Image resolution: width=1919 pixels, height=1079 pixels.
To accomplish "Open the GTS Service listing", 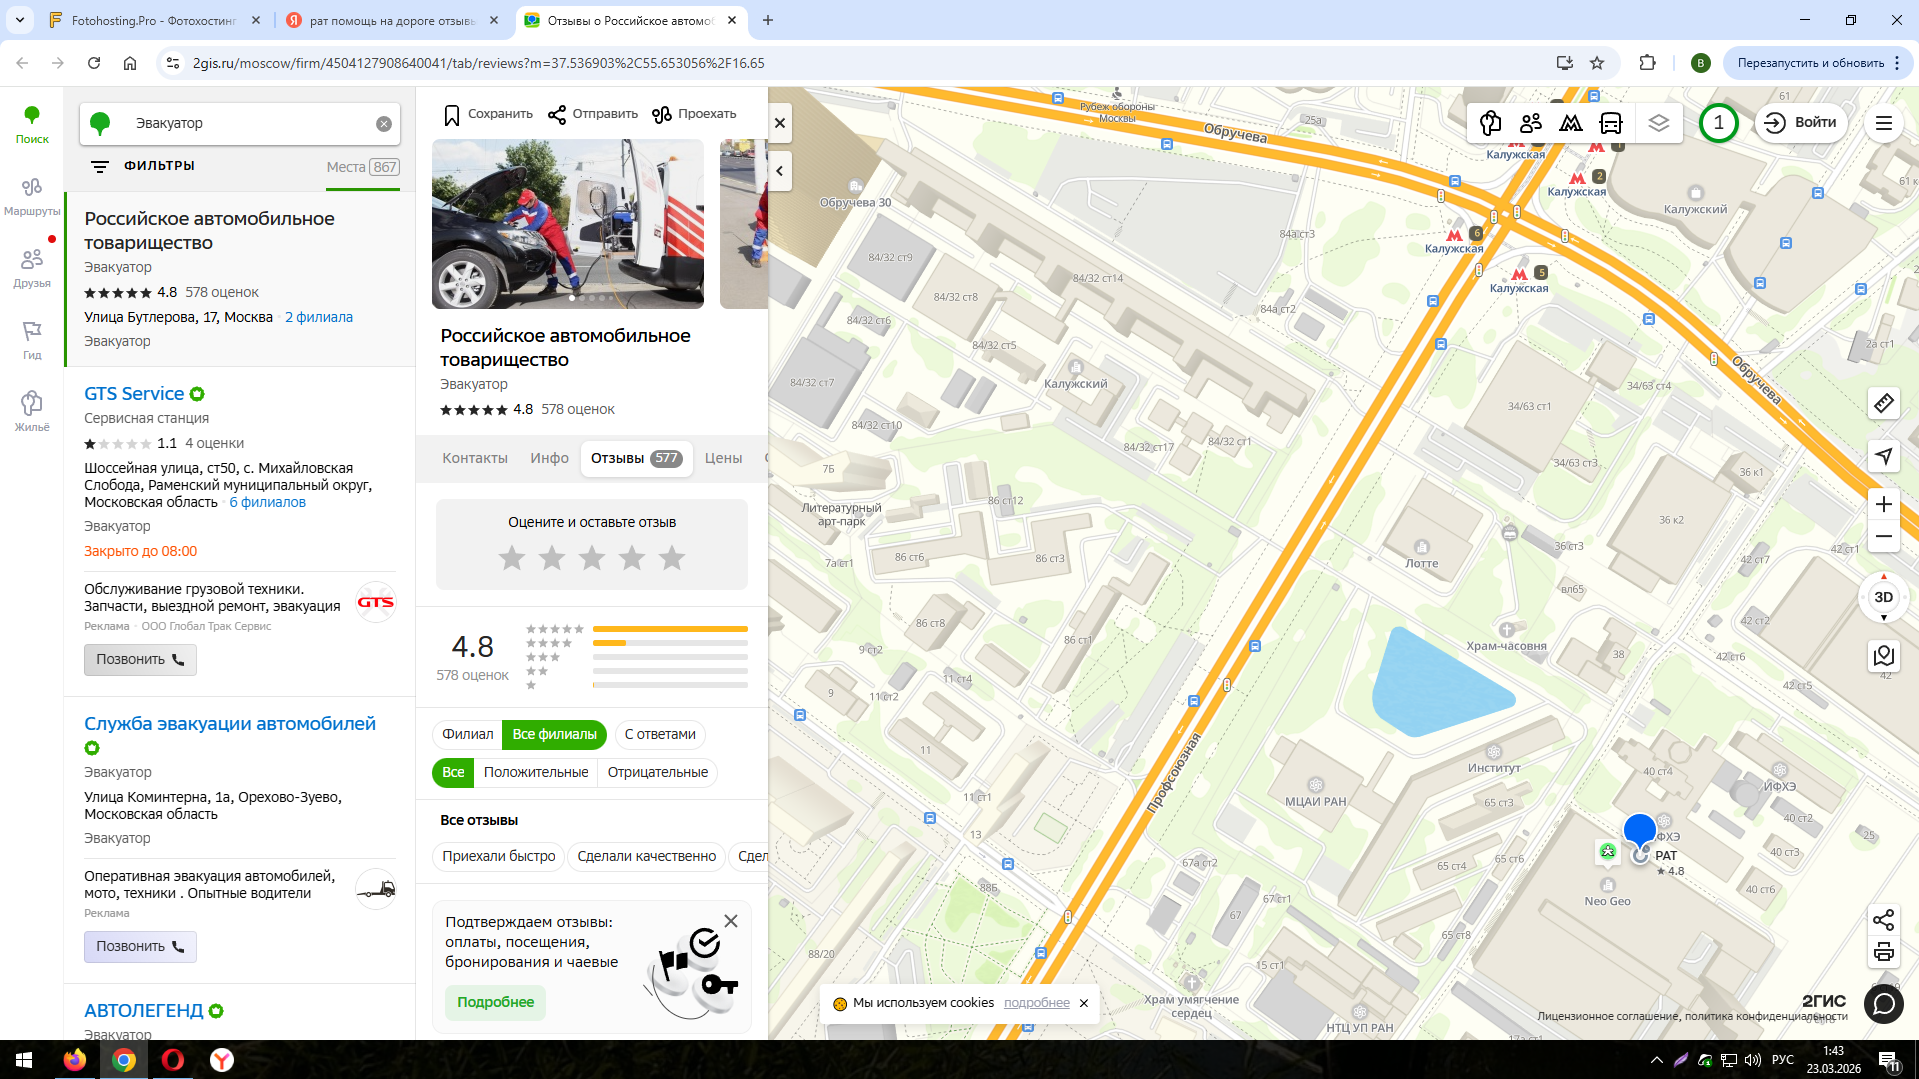I will coord(134,394).
